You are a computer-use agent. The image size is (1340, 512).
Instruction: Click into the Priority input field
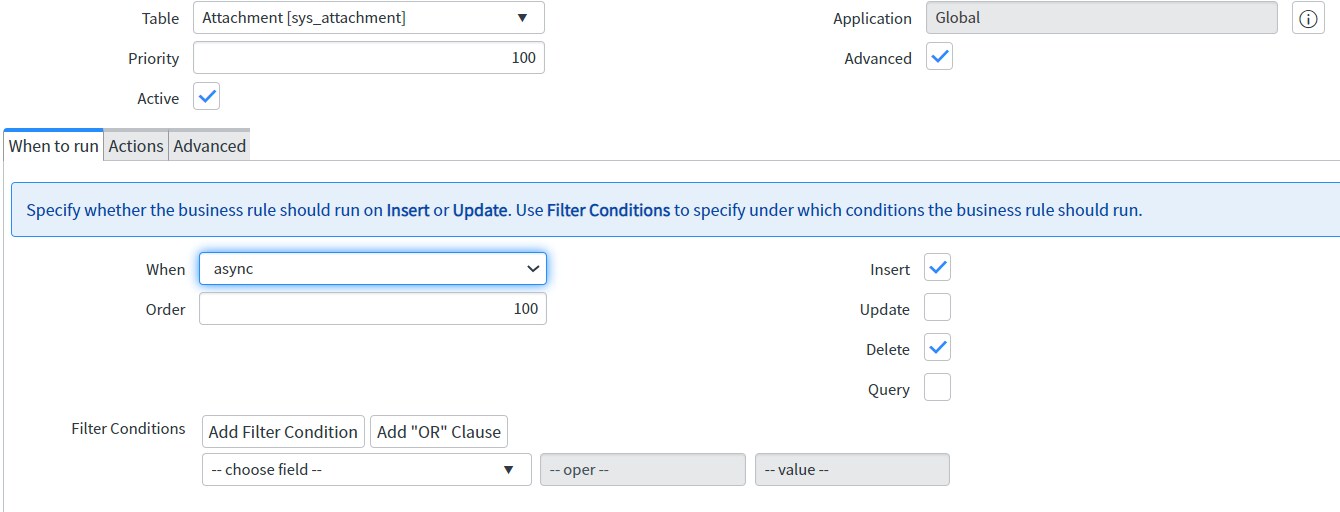369,58
